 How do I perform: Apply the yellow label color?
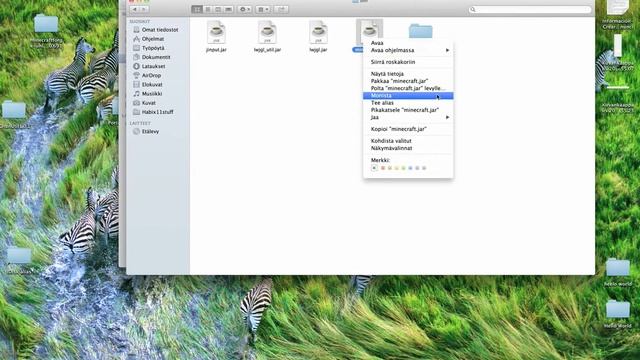point(397,168)
